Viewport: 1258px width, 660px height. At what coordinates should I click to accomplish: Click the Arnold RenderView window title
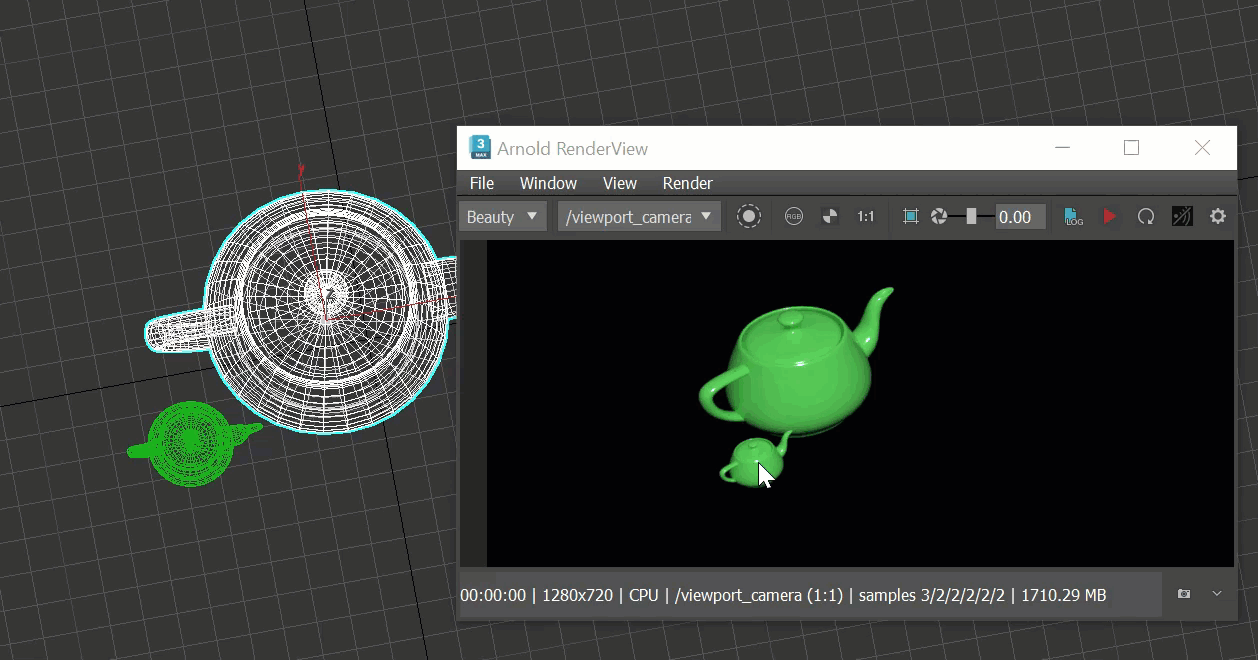click(573, 149)
